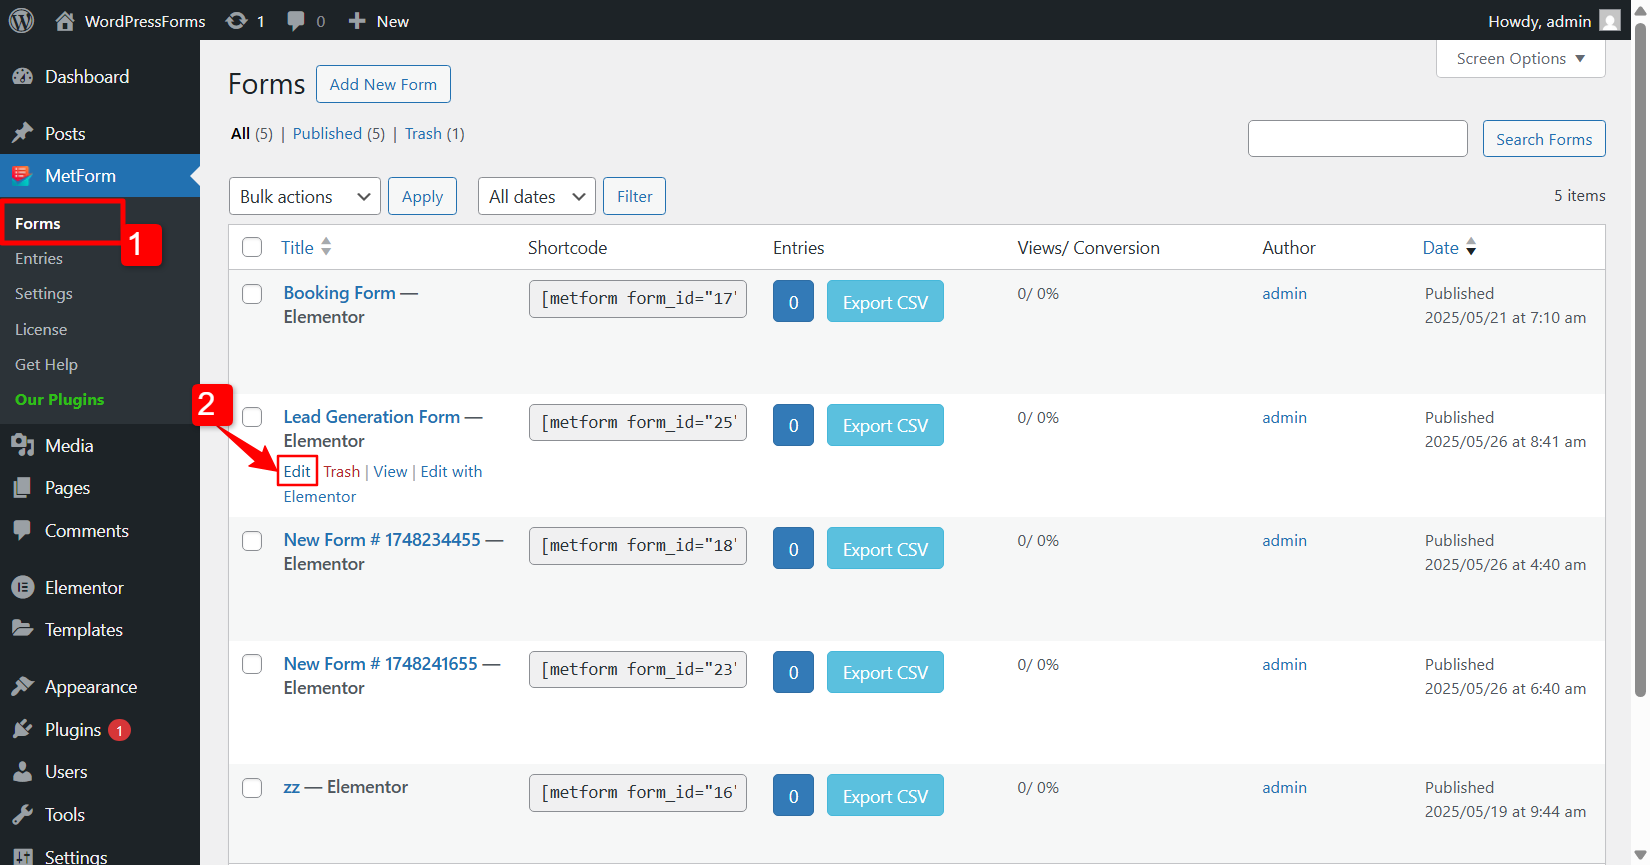Click the home icon beside WordPressForms
This screenshot has width=1650, height=865.
pyautogui.click(x=65, y=21)
